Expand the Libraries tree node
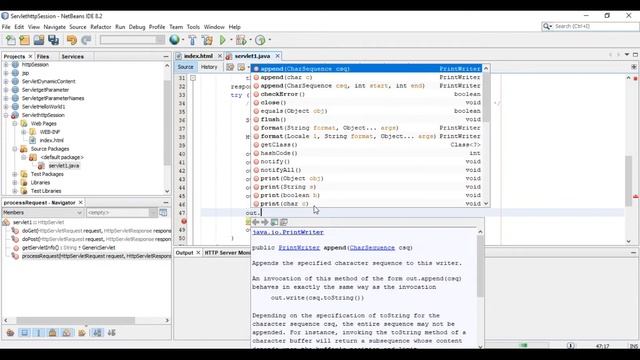The width and height of the screenshot is (640, 360). tap(15, 182)
